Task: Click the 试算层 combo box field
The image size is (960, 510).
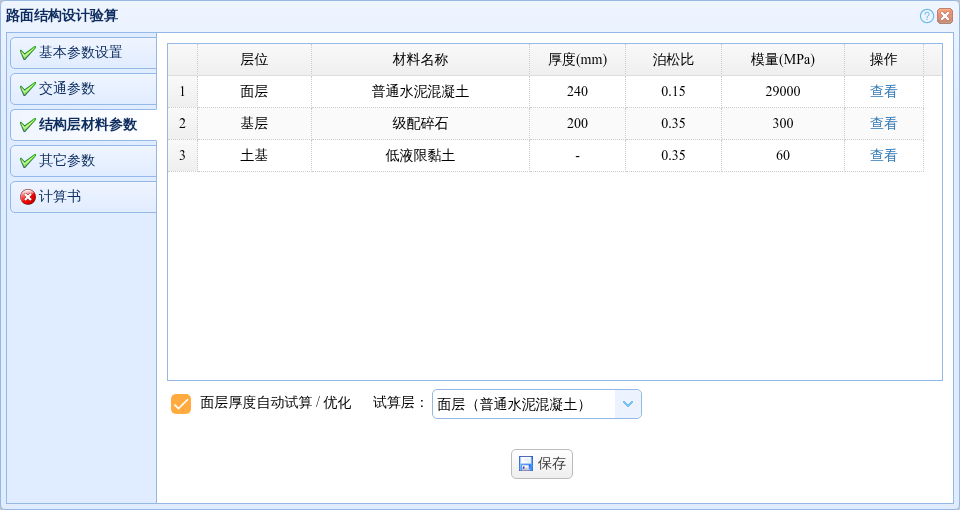Action: 536,404
